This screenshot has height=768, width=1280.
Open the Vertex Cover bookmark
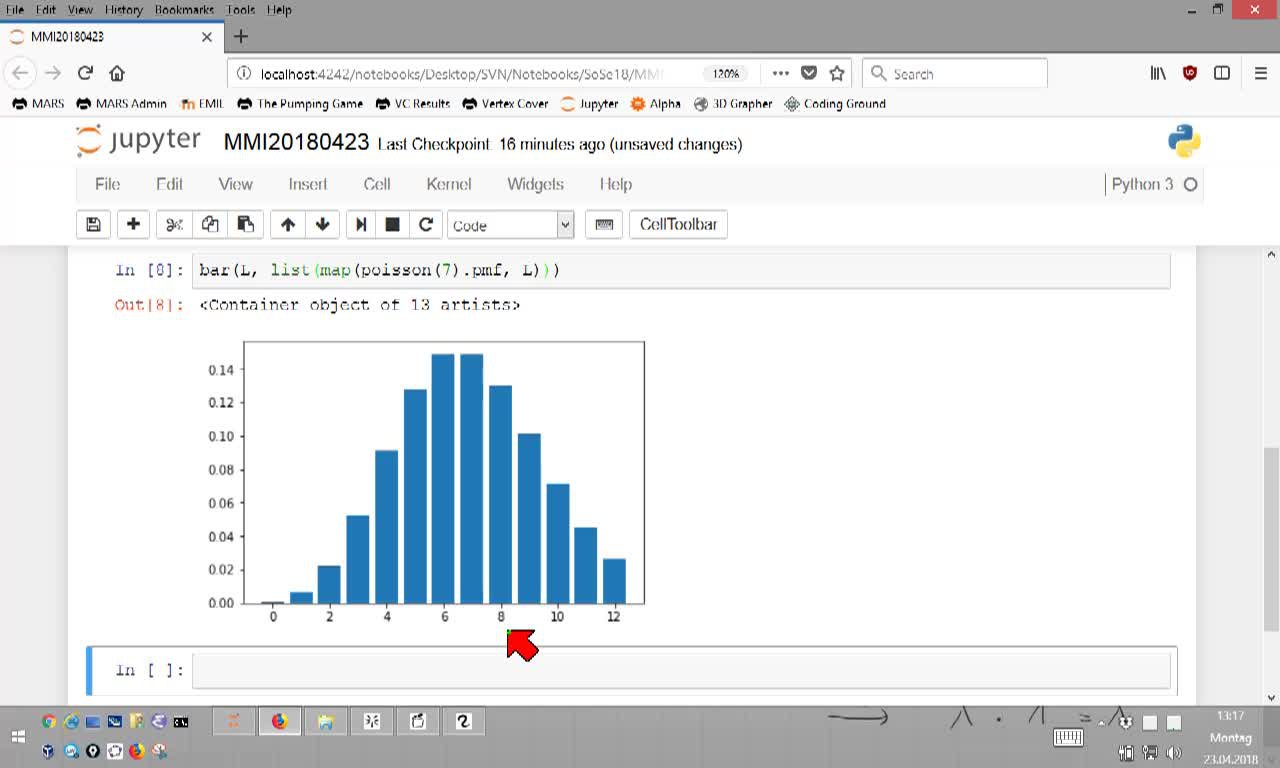[505, 103]
